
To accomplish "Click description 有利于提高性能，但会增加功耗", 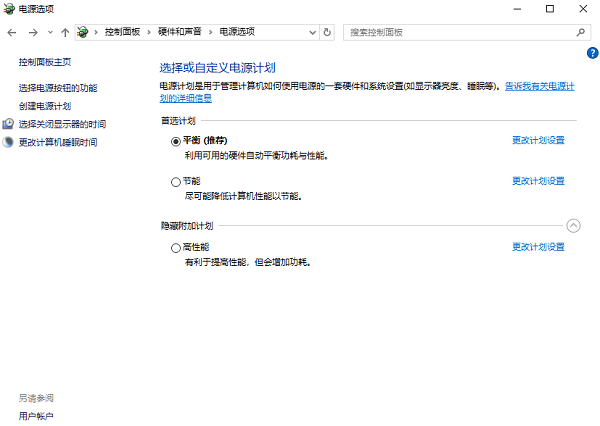I will click(x=248, y=263).
